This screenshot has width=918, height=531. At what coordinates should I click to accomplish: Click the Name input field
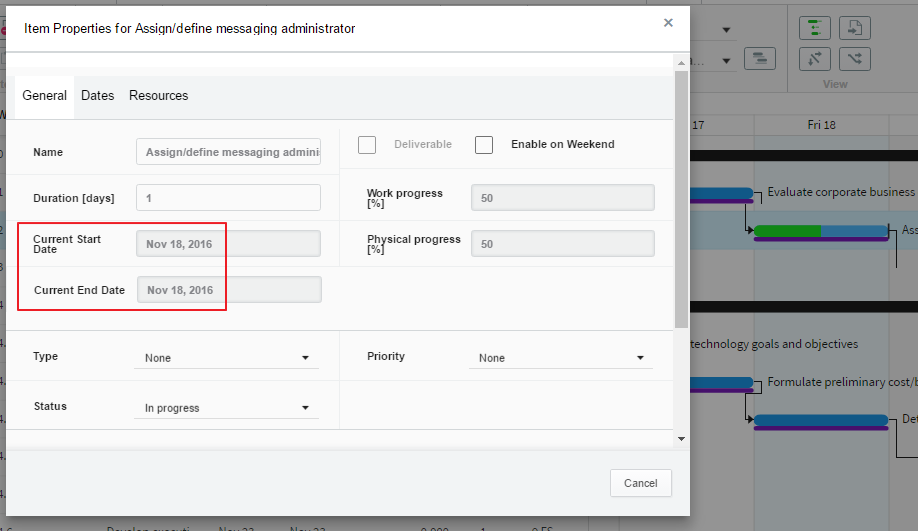click(x=228, y=152)
